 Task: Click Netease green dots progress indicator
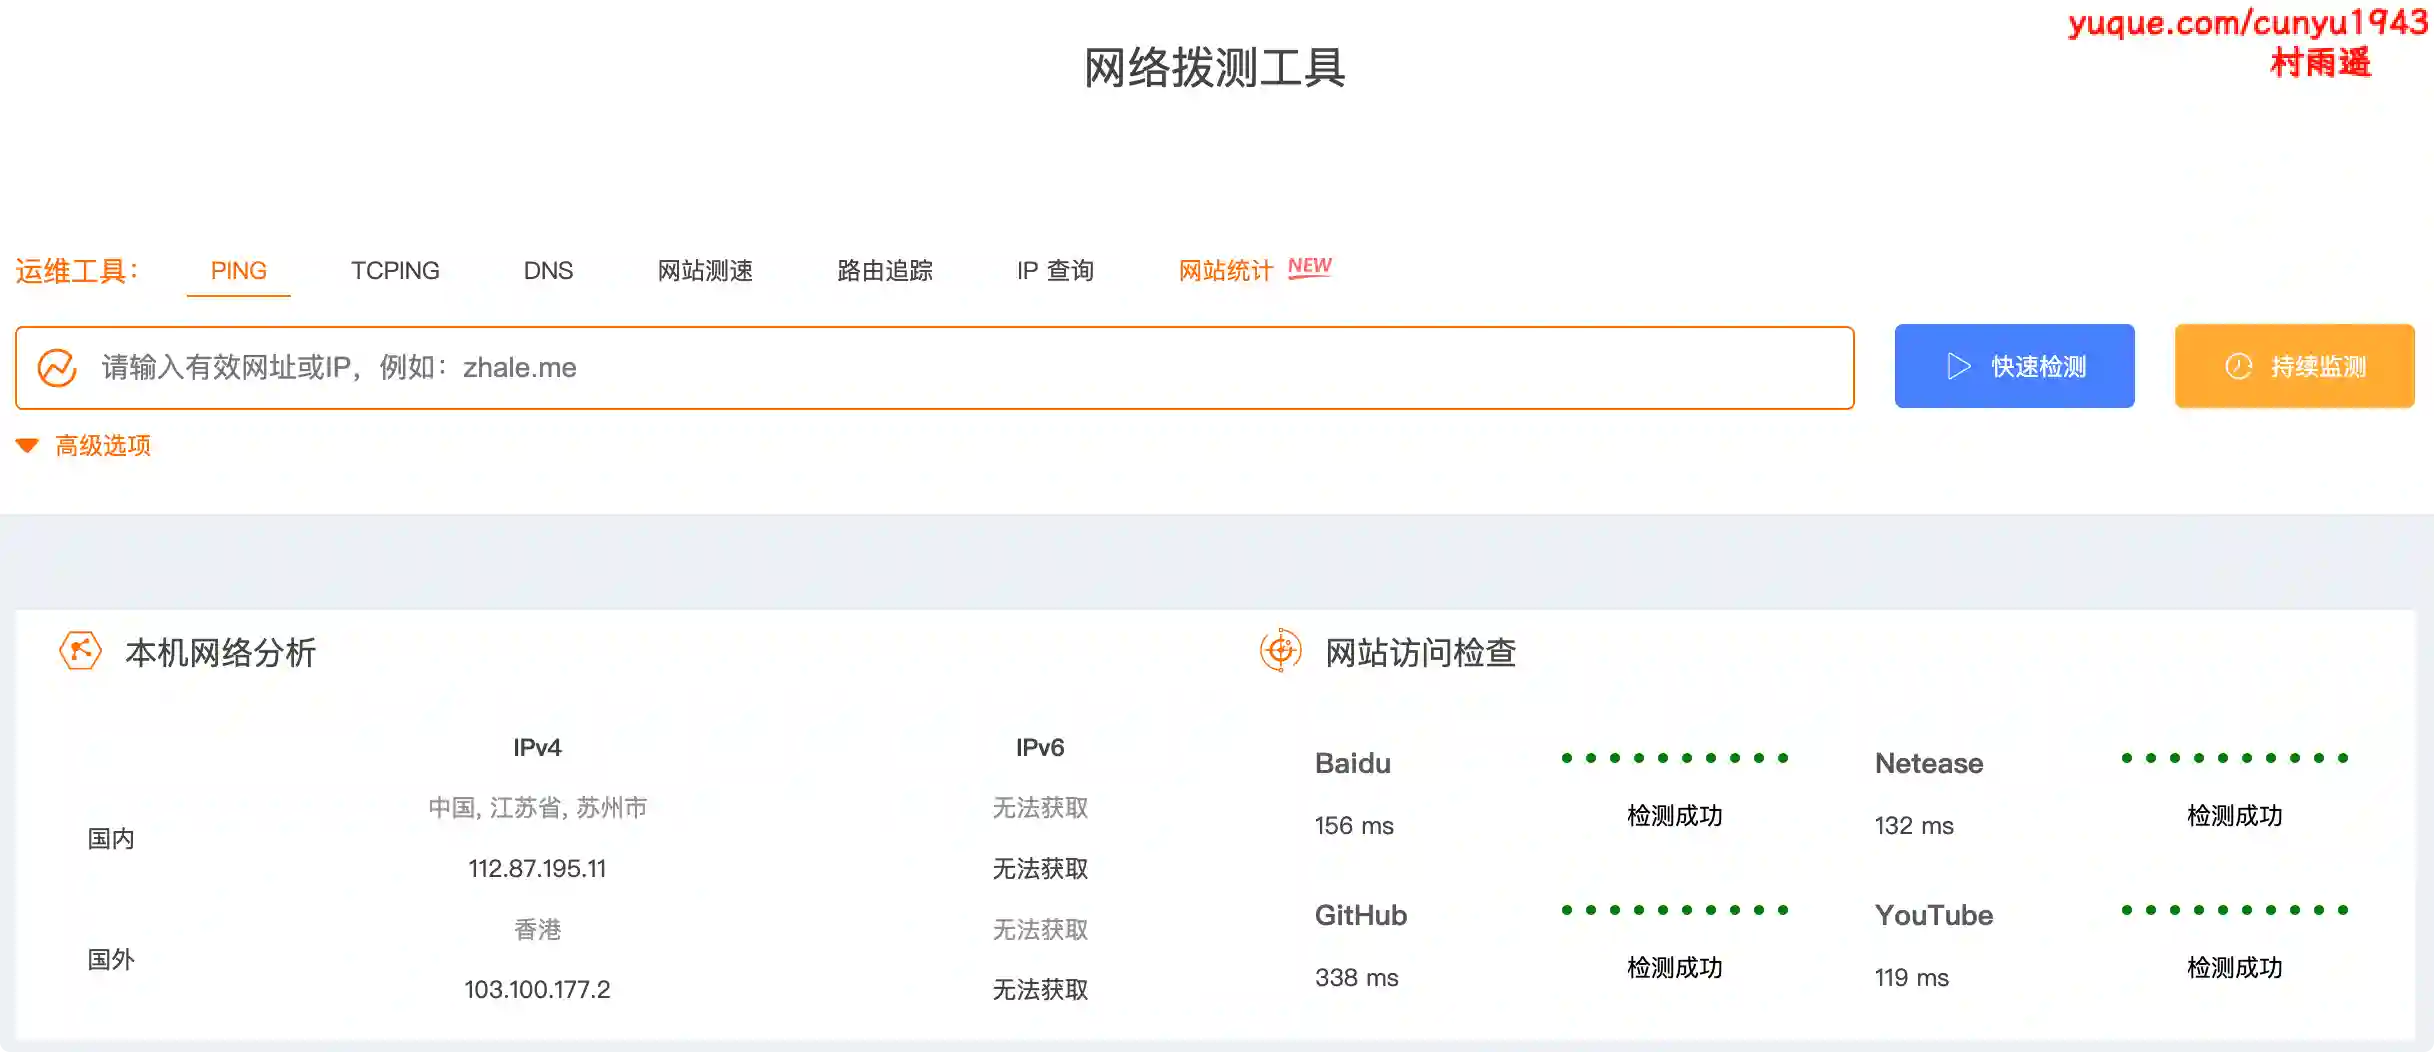[2235, 758]
